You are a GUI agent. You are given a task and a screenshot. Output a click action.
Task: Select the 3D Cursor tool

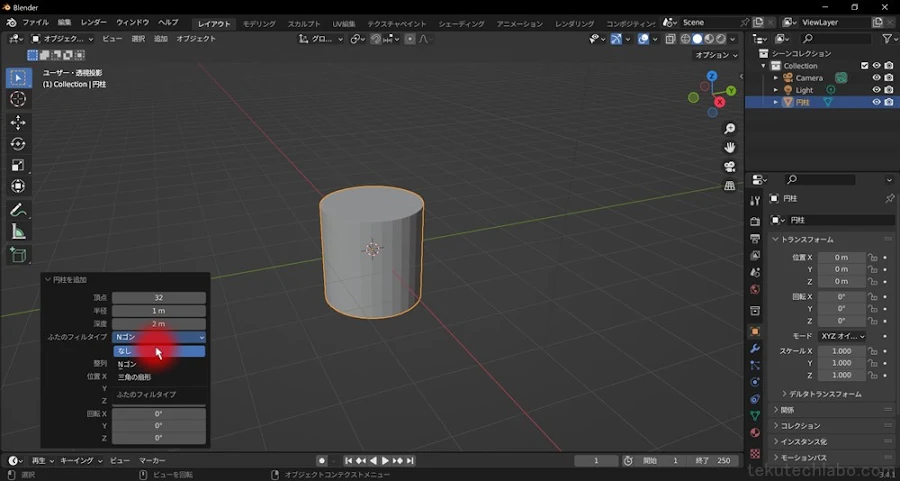[18, 99]
